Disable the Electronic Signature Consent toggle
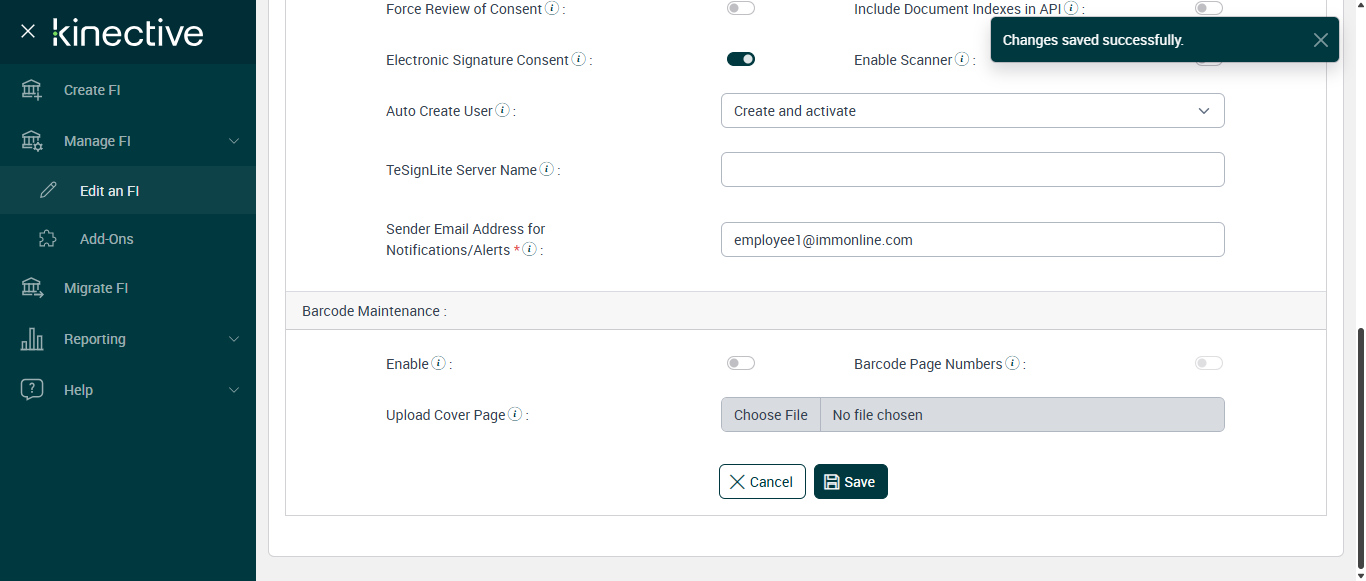 click(741, 59)
